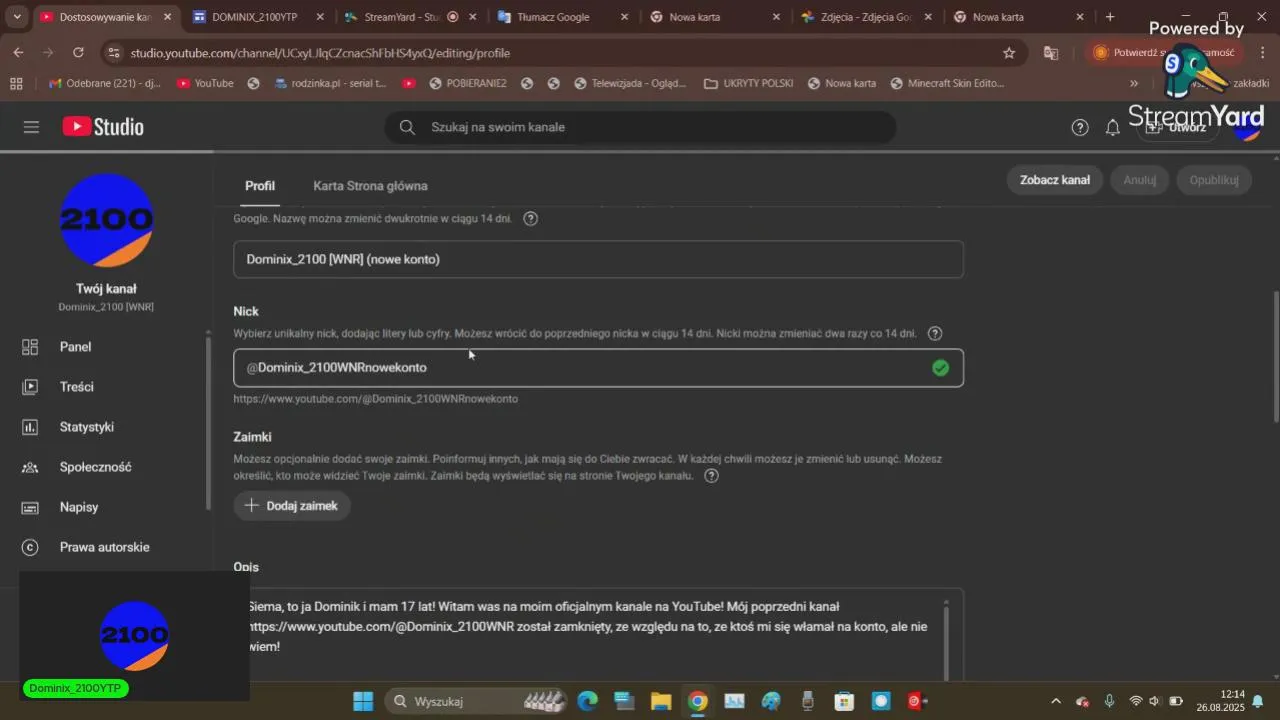Bookmark this page with the star icon

1009,53
